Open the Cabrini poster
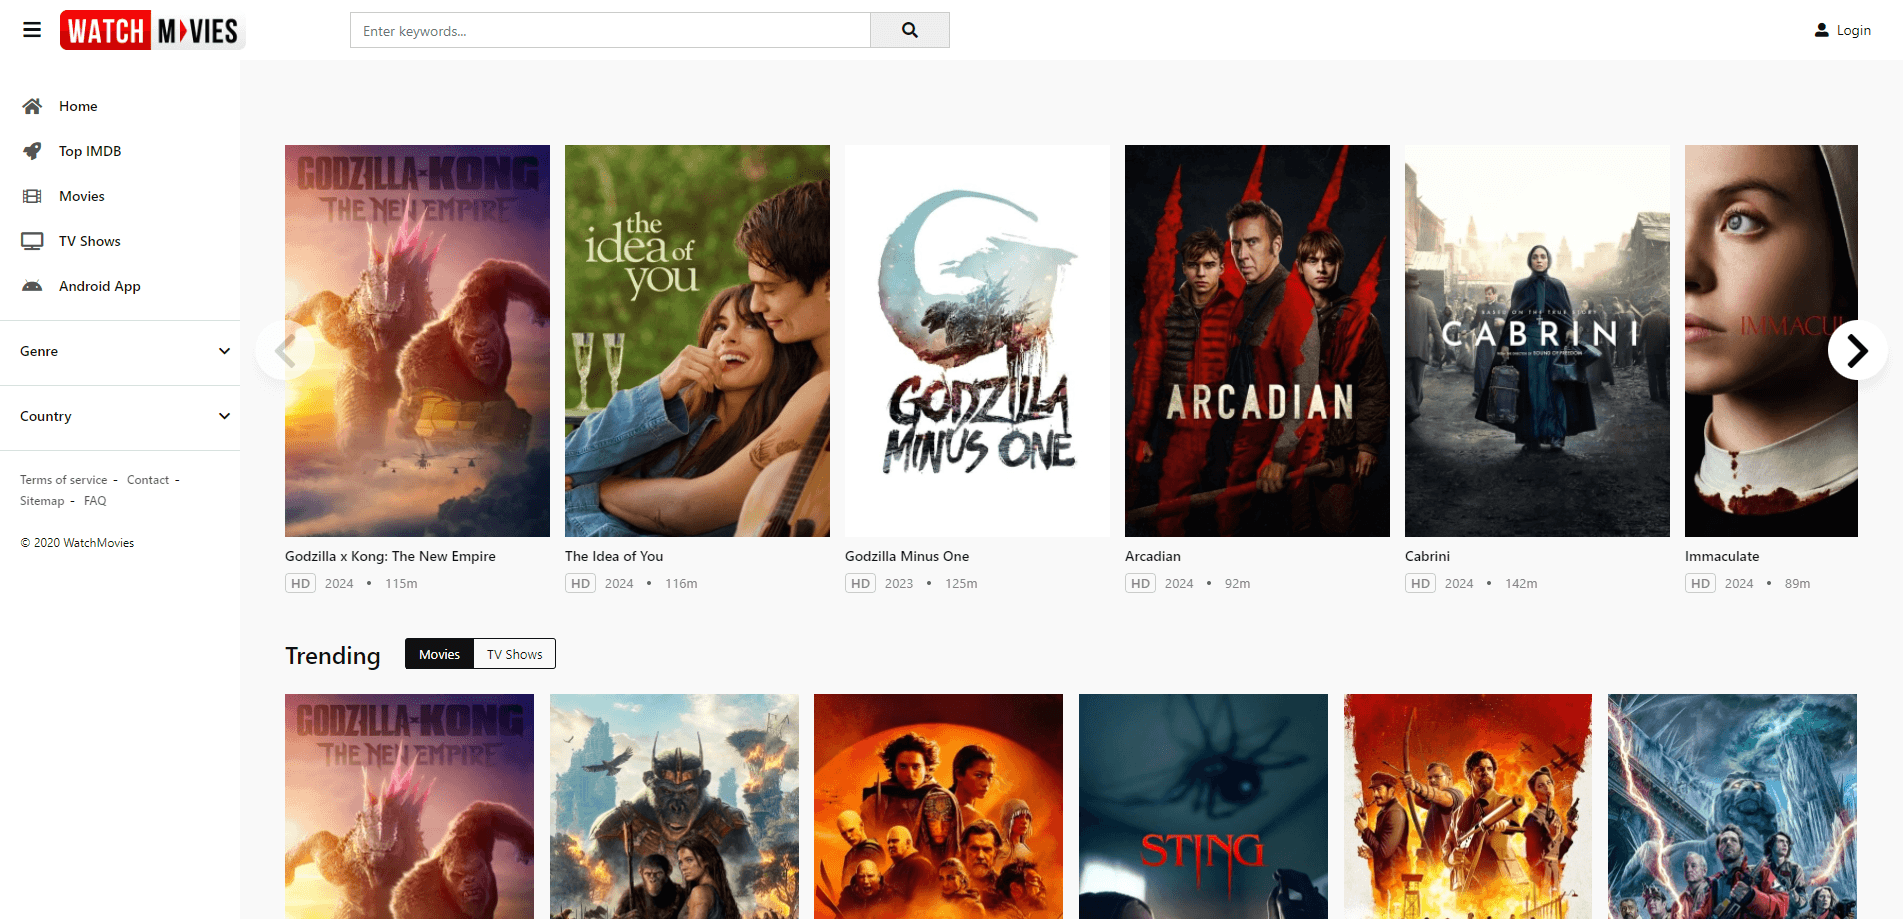1903x919 pixels. 1537,341
